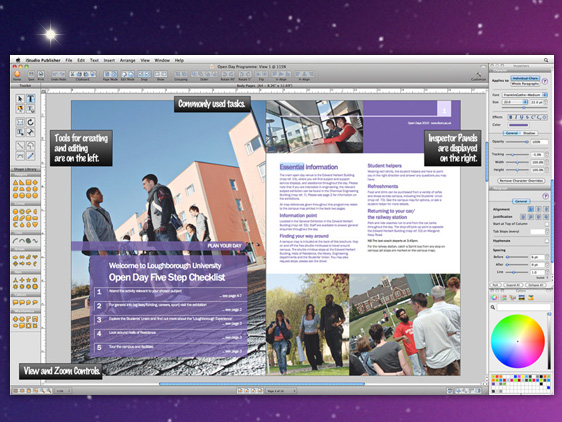Pick the triangle shape in Shape Library
Image resolution: width=562 pixels, height=422 pixels.
(15, 182)
